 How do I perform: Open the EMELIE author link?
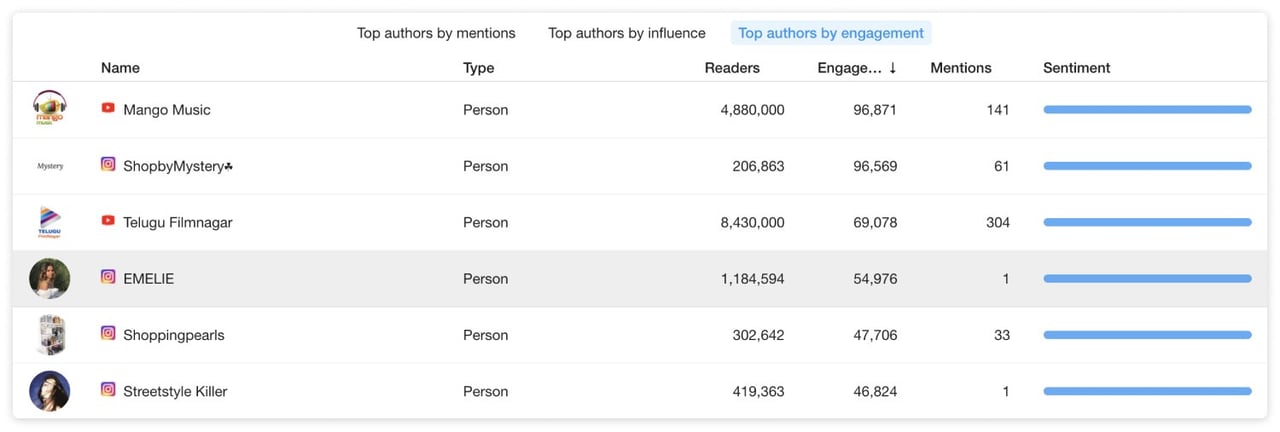[149, 279]
